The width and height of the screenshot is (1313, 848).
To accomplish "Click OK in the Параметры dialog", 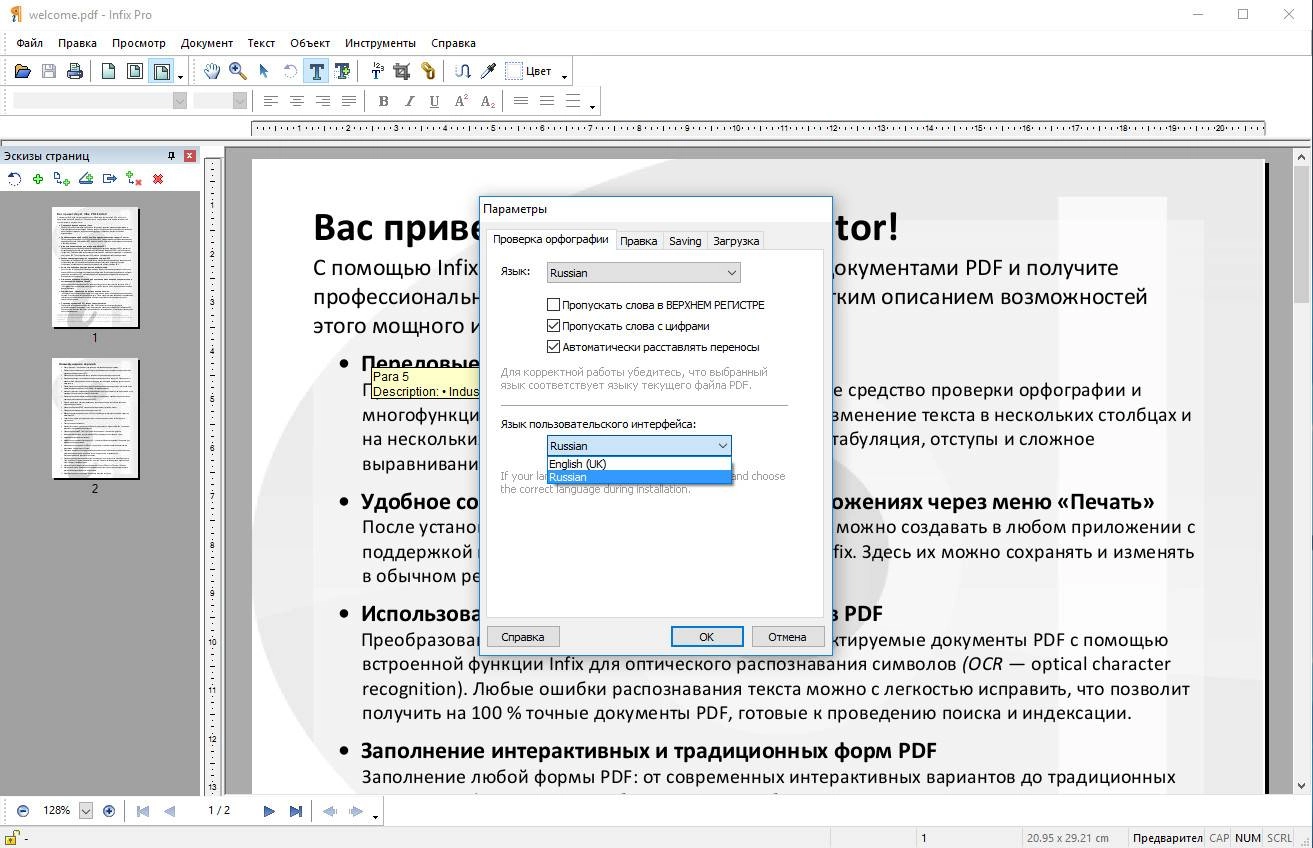I will [707, 637].
